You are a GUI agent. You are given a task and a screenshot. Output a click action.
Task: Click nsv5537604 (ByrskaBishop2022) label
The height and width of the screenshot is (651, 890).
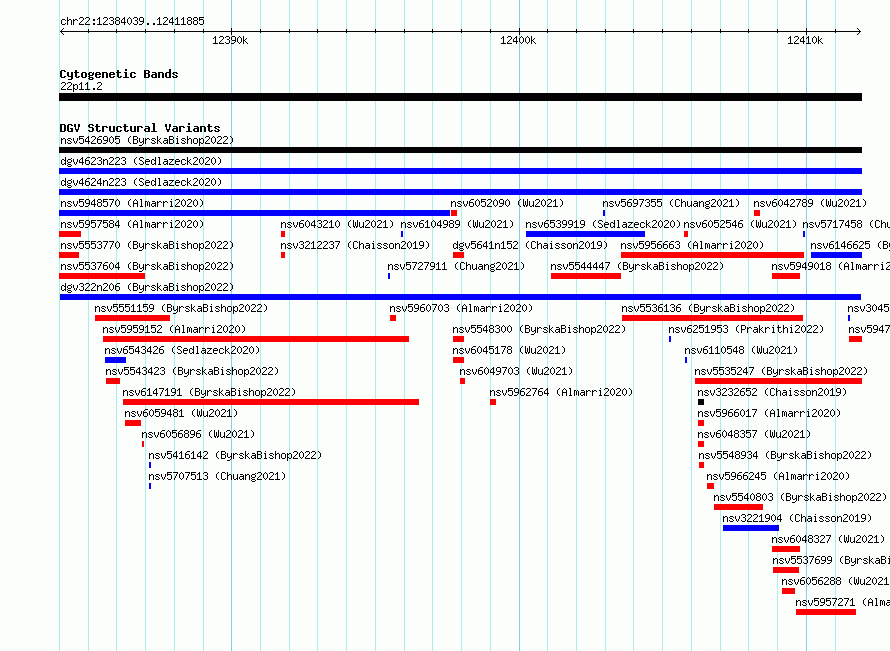pos(147,266)
